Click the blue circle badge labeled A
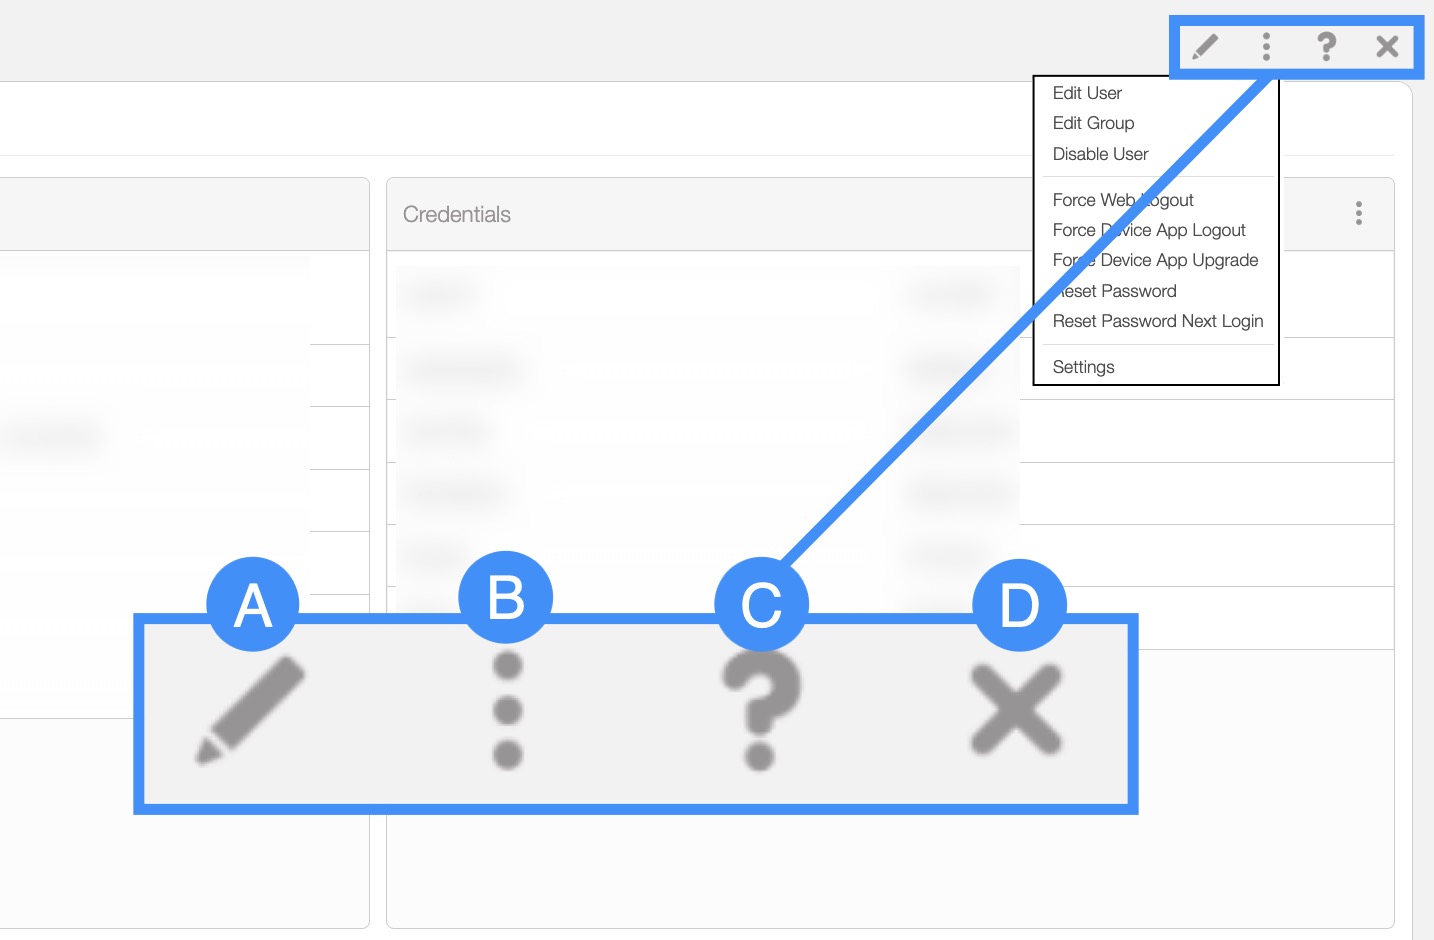This screenshot has height=940, width=1434. click(252, 604)
